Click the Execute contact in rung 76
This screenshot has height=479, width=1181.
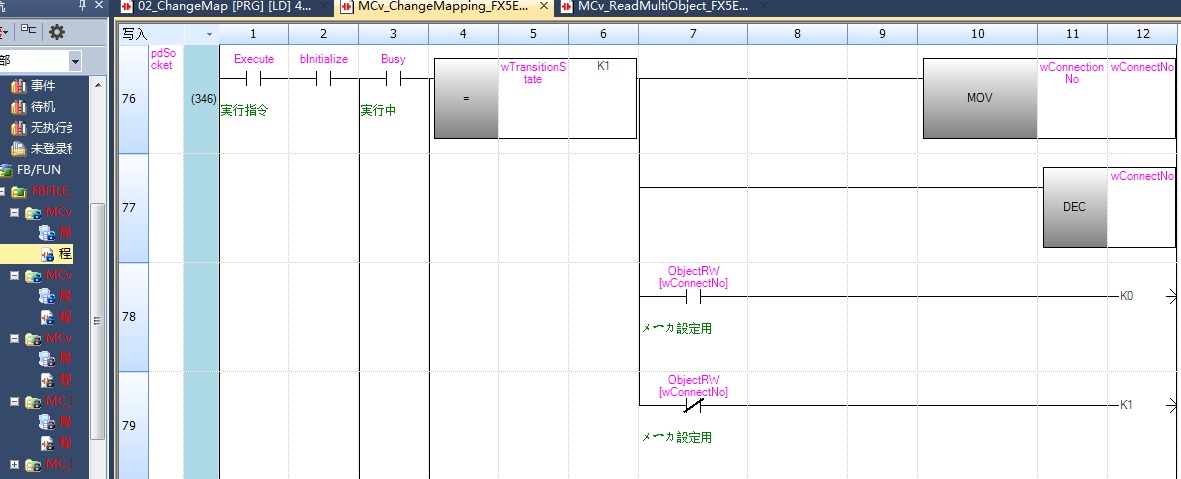pos(253,79)
